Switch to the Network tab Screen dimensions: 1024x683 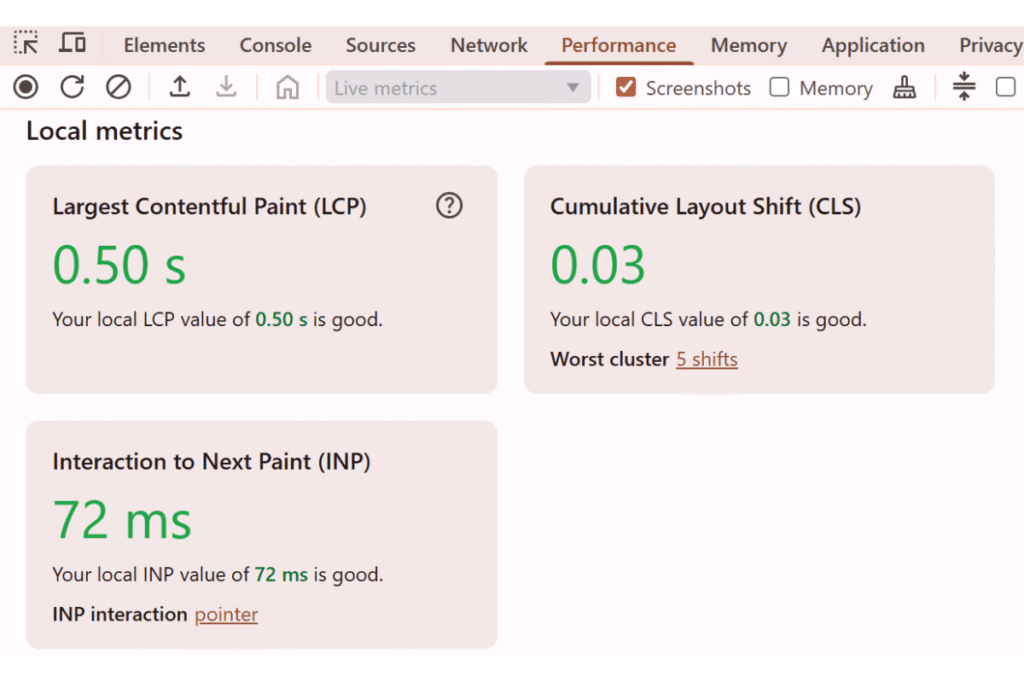coord(488,45)
